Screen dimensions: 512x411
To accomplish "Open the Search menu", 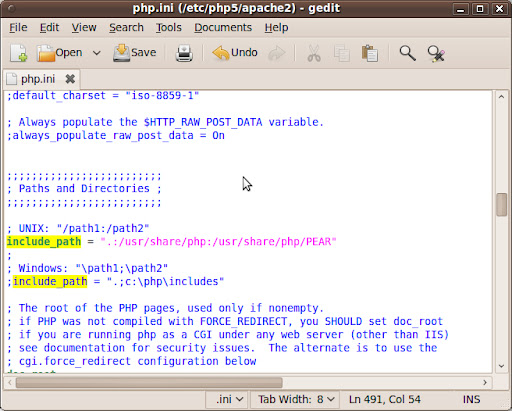I will click(126, 27).
